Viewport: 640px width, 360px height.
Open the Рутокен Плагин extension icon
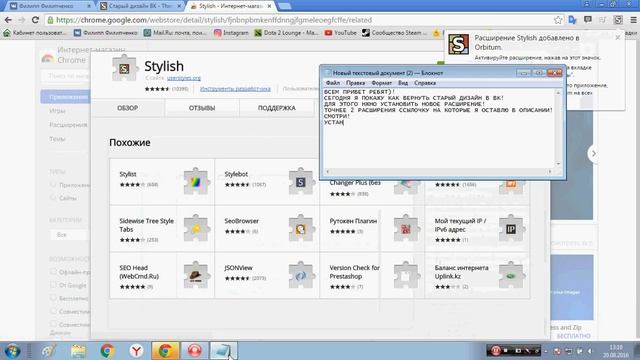pos(406,228)
